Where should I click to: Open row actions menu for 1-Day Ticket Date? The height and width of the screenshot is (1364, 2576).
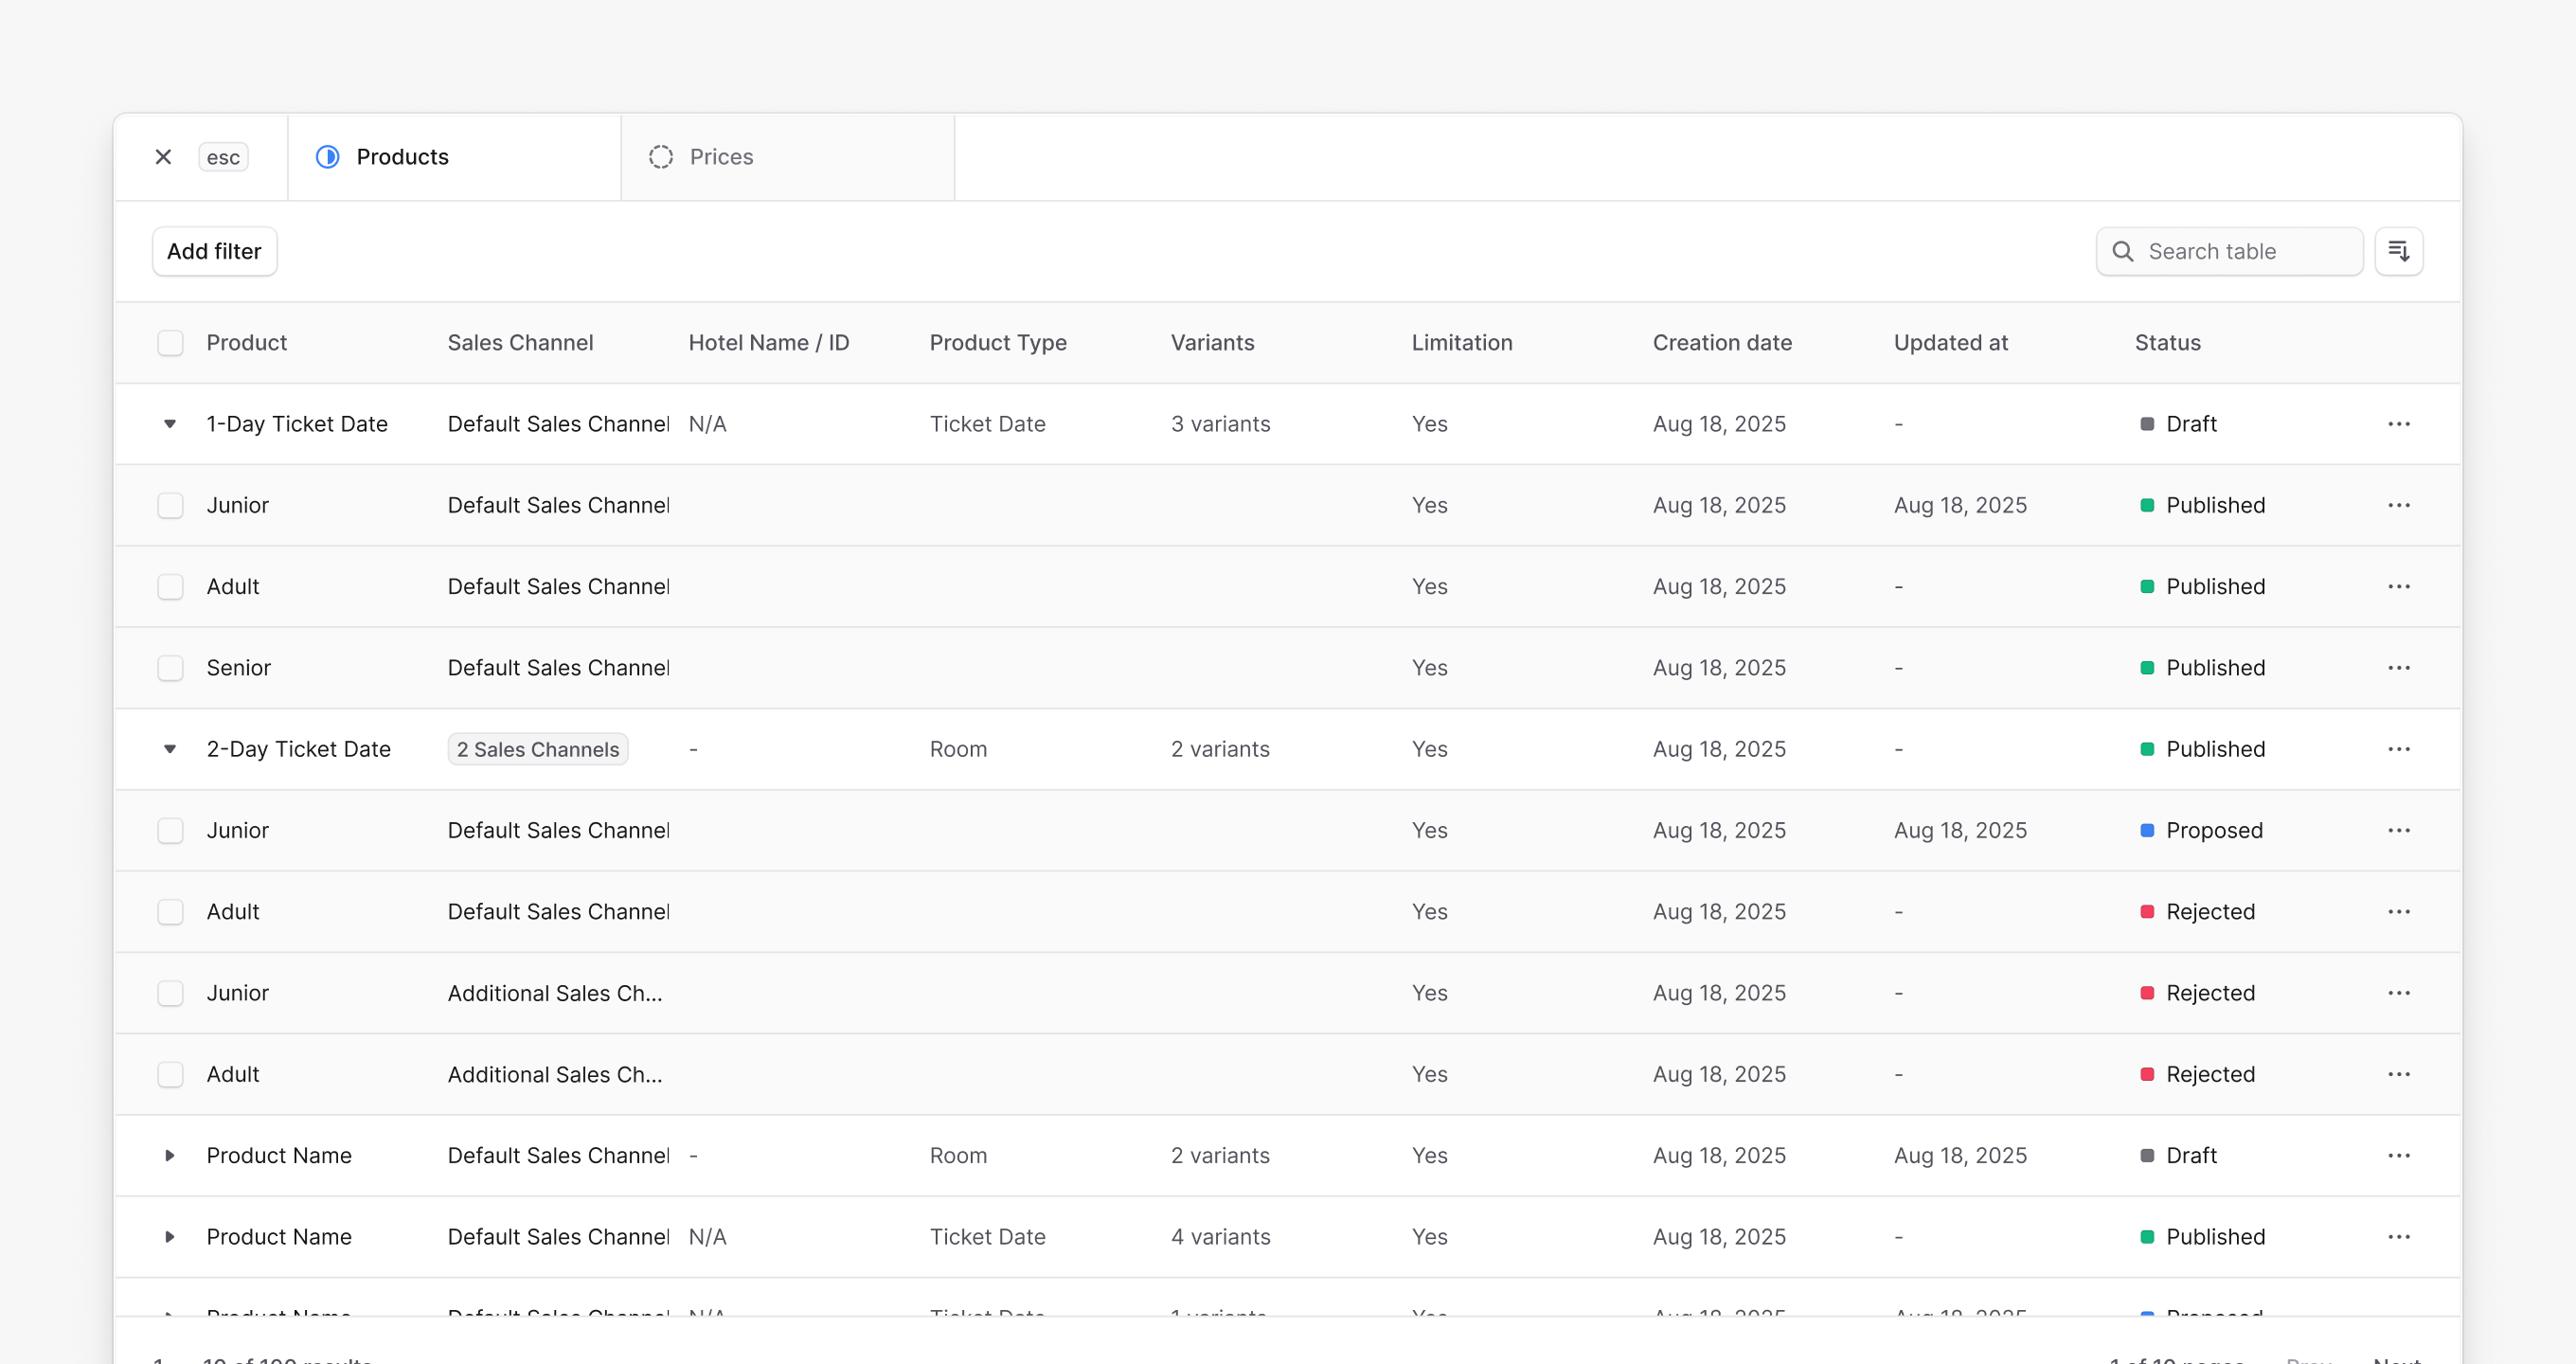coord(2398,424)
